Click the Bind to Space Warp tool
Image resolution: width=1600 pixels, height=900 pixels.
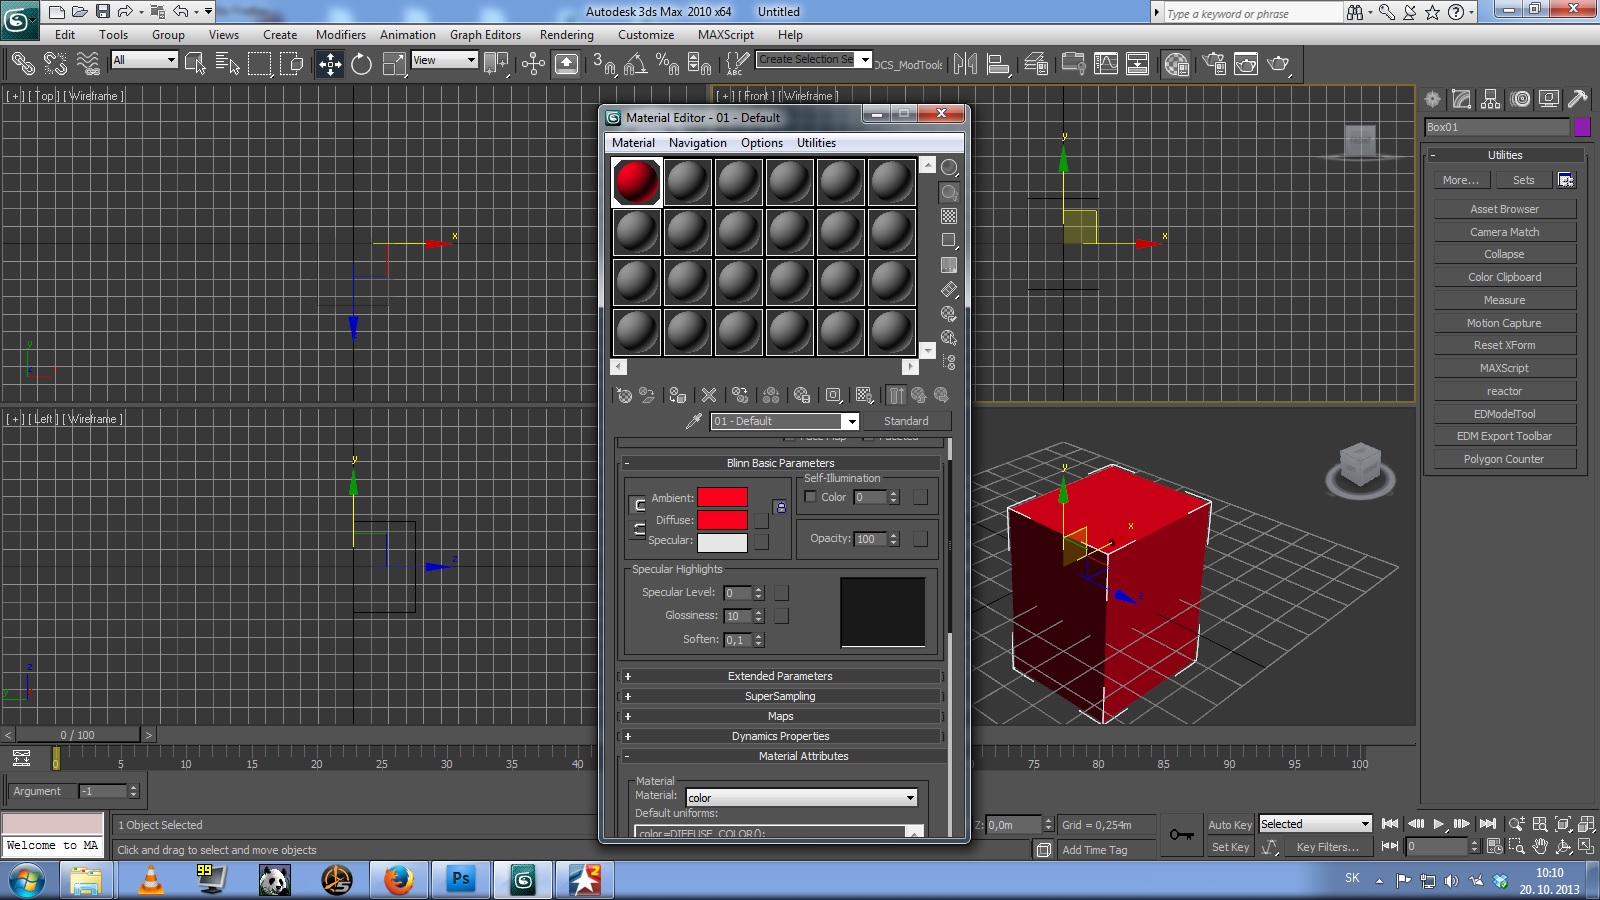(88, 64)
